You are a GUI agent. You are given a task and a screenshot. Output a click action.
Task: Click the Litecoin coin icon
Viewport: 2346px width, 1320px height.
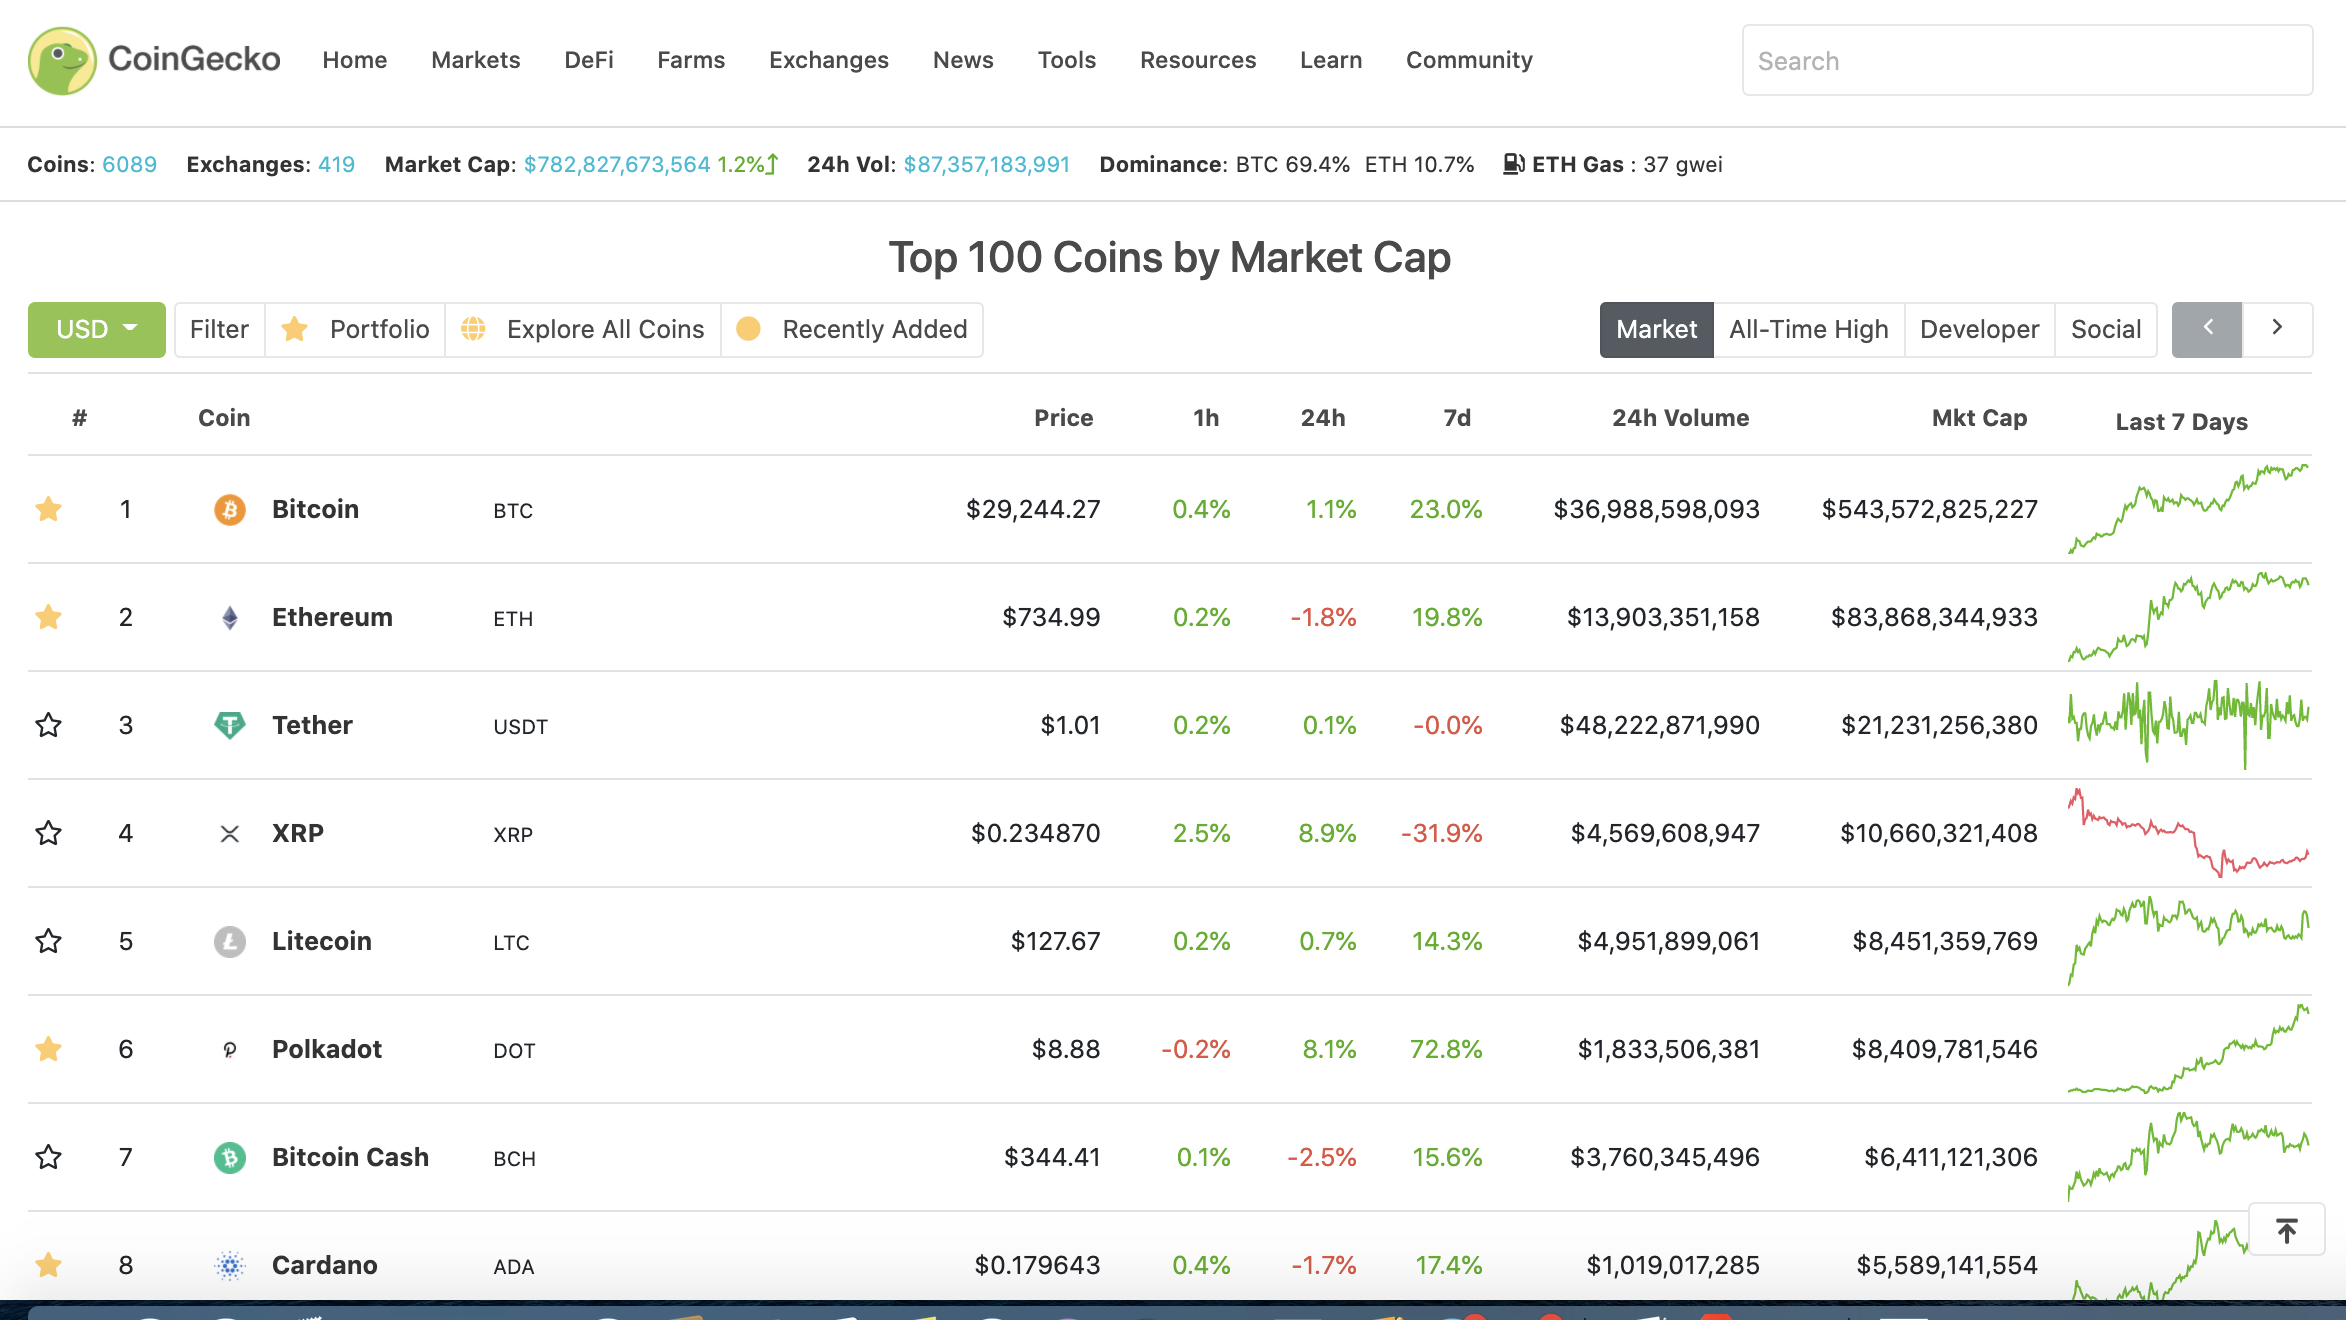pyautogui.click(x=230, y=942)
